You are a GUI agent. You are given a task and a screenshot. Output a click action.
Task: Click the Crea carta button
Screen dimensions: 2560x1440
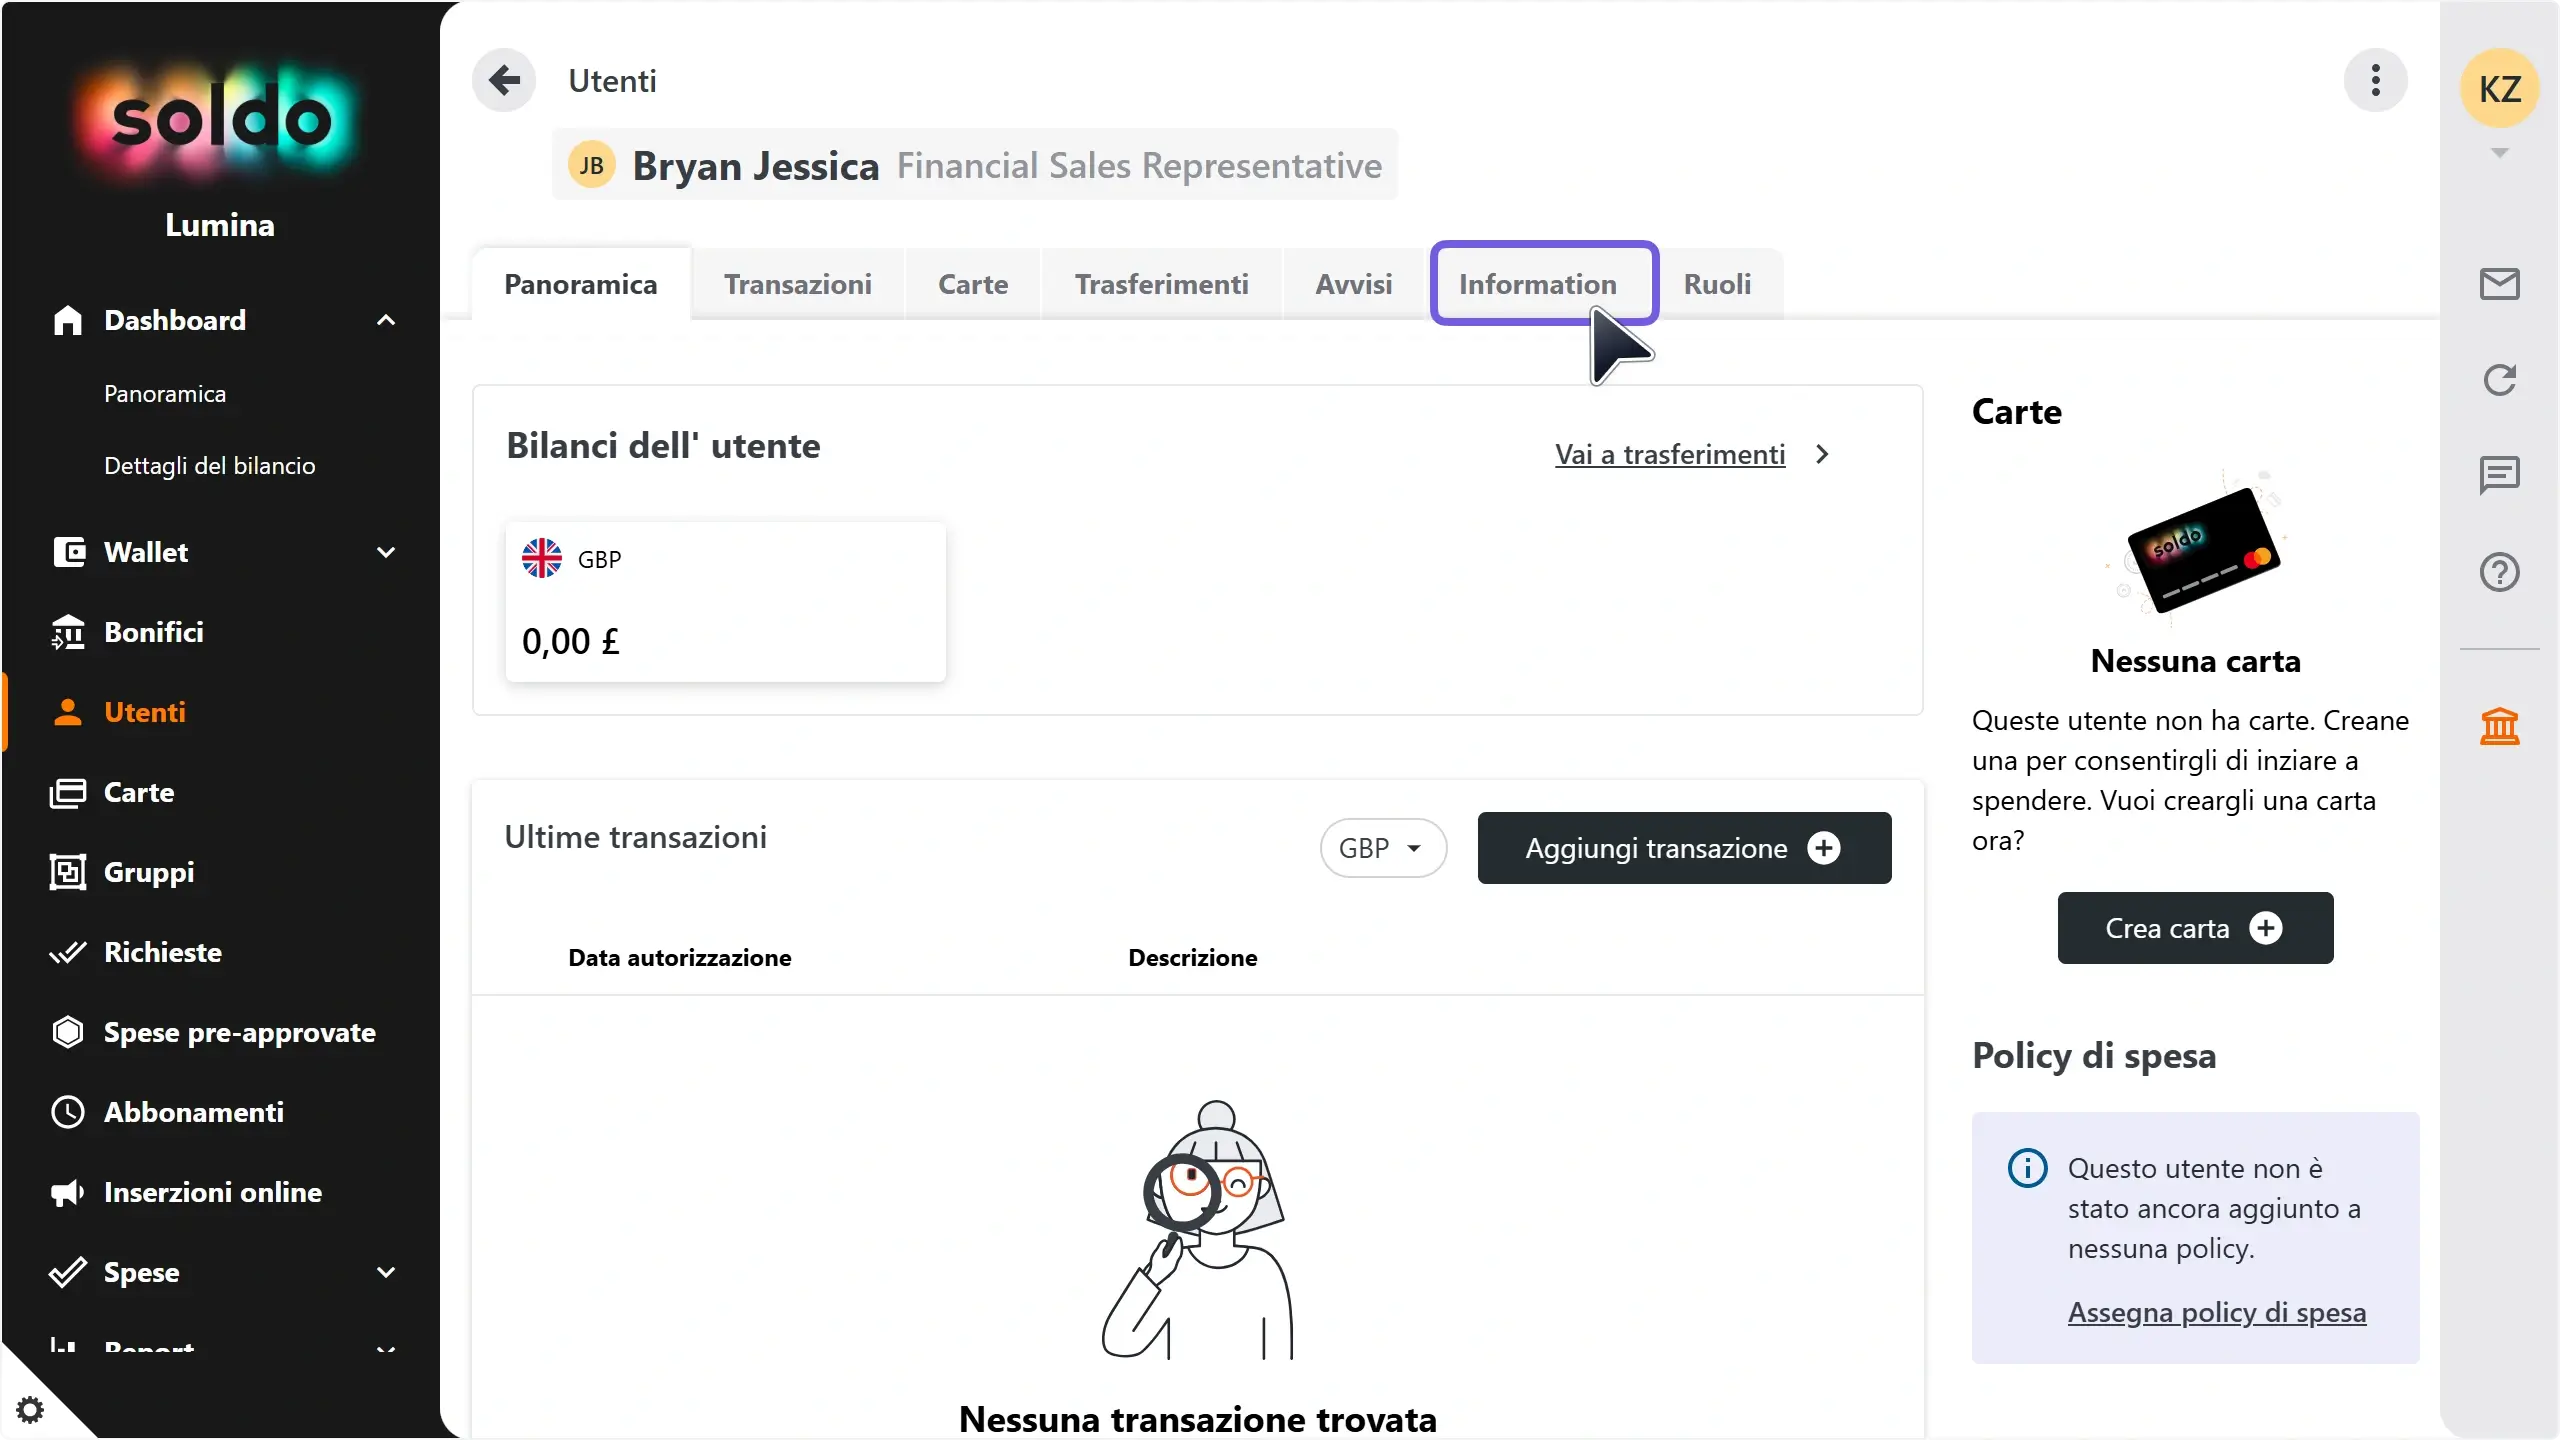[2195, 928]
